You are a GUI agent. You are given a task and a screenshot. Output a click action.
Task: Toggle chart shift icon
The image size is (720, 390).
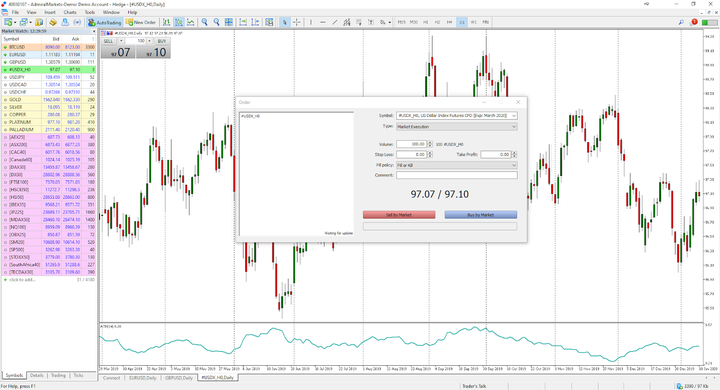tap(255, 22)
